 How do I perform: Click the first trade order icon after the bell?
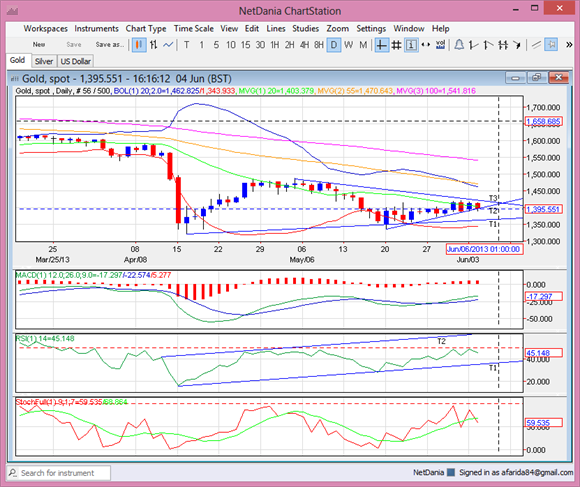pyautogui.click(x=473, y=45)
